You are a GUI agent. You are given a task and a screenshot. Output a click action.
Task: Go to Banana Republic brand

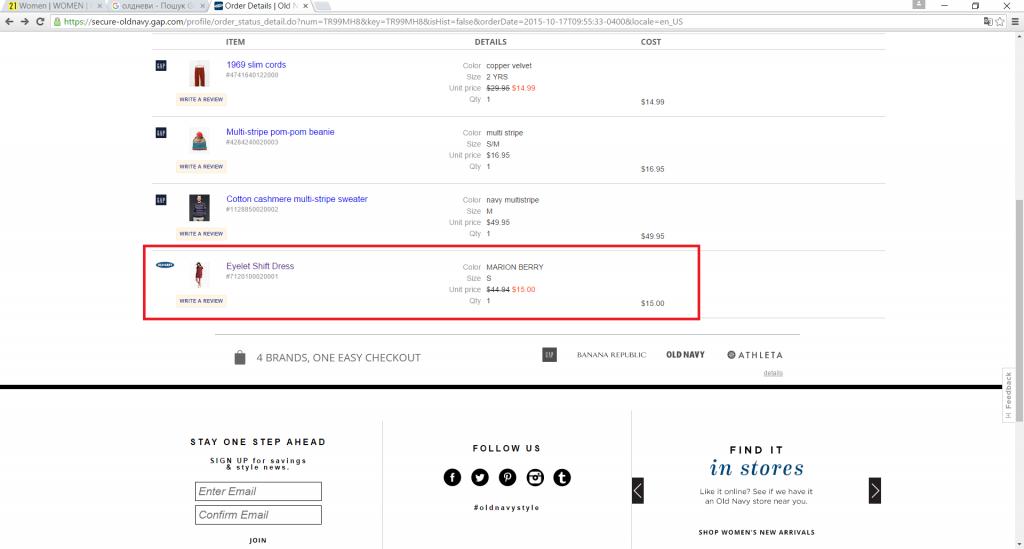[611, 355]
